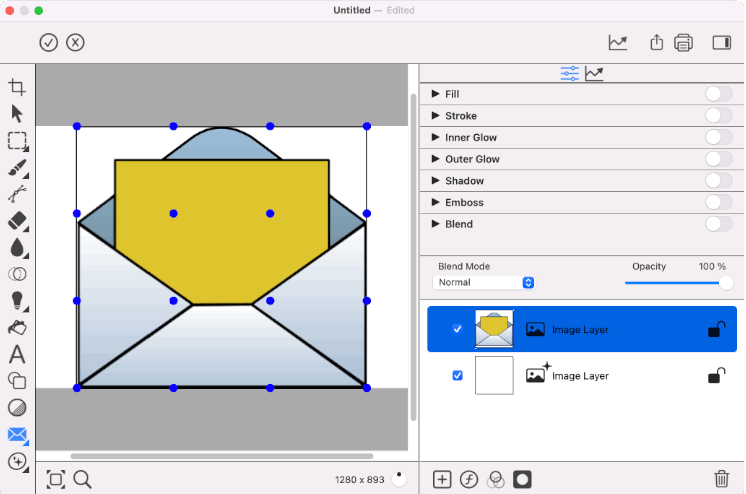
Task: Toggle the sidebar panel visibility
Action: (x=722, y=42)
